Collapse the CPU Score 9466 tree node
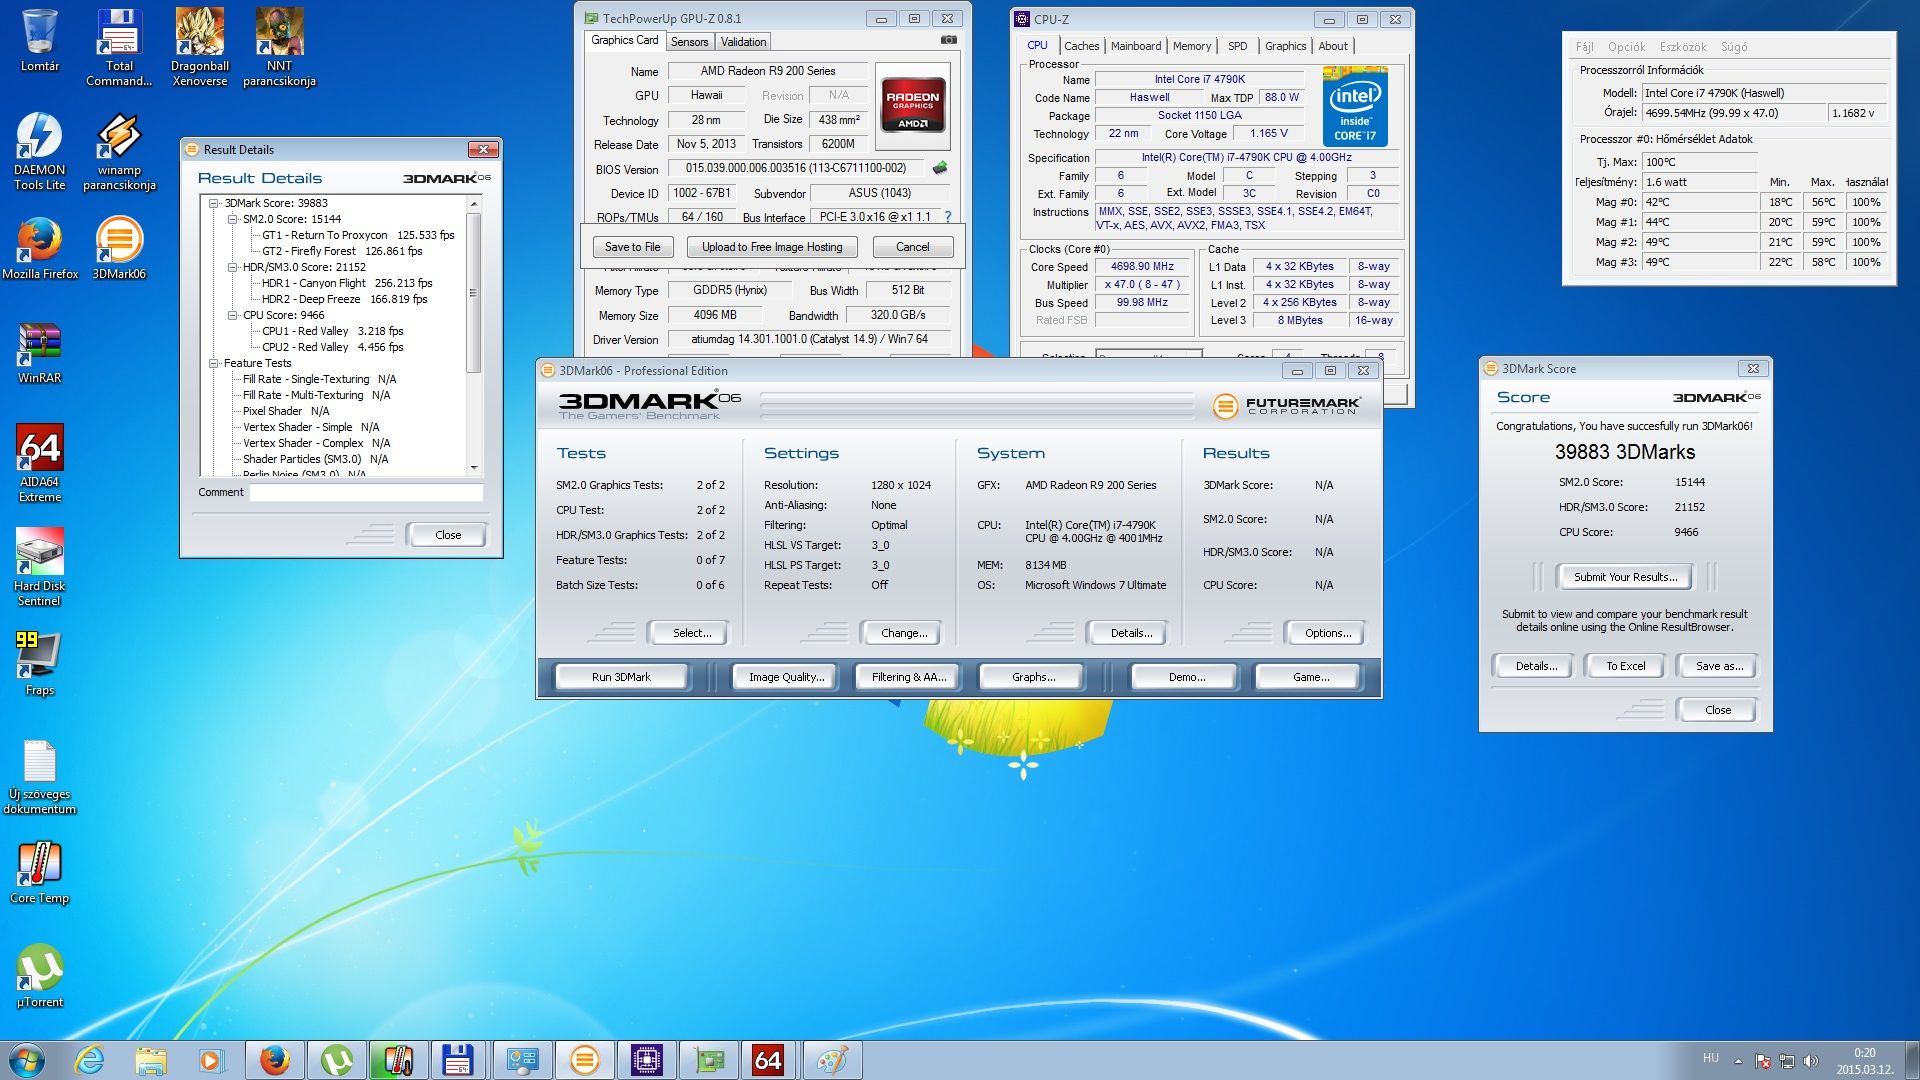Image resolution: width=1920 pixels, height=1080 pixels. click(232, 315)
